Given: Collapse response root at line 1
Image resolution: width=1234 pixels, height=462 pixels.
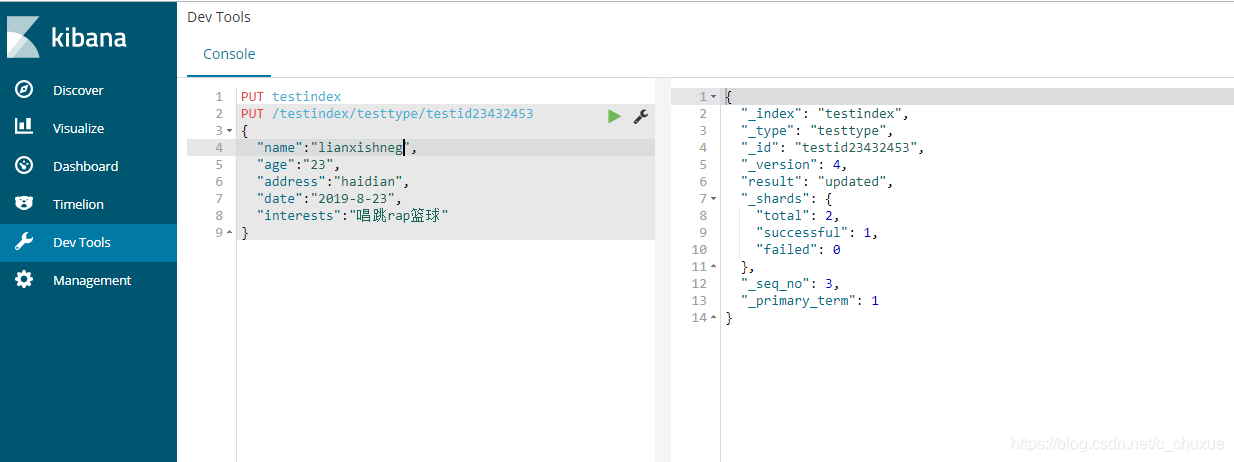Looking at the screenshot, I should pyautogui.click(x=713, y=97).
